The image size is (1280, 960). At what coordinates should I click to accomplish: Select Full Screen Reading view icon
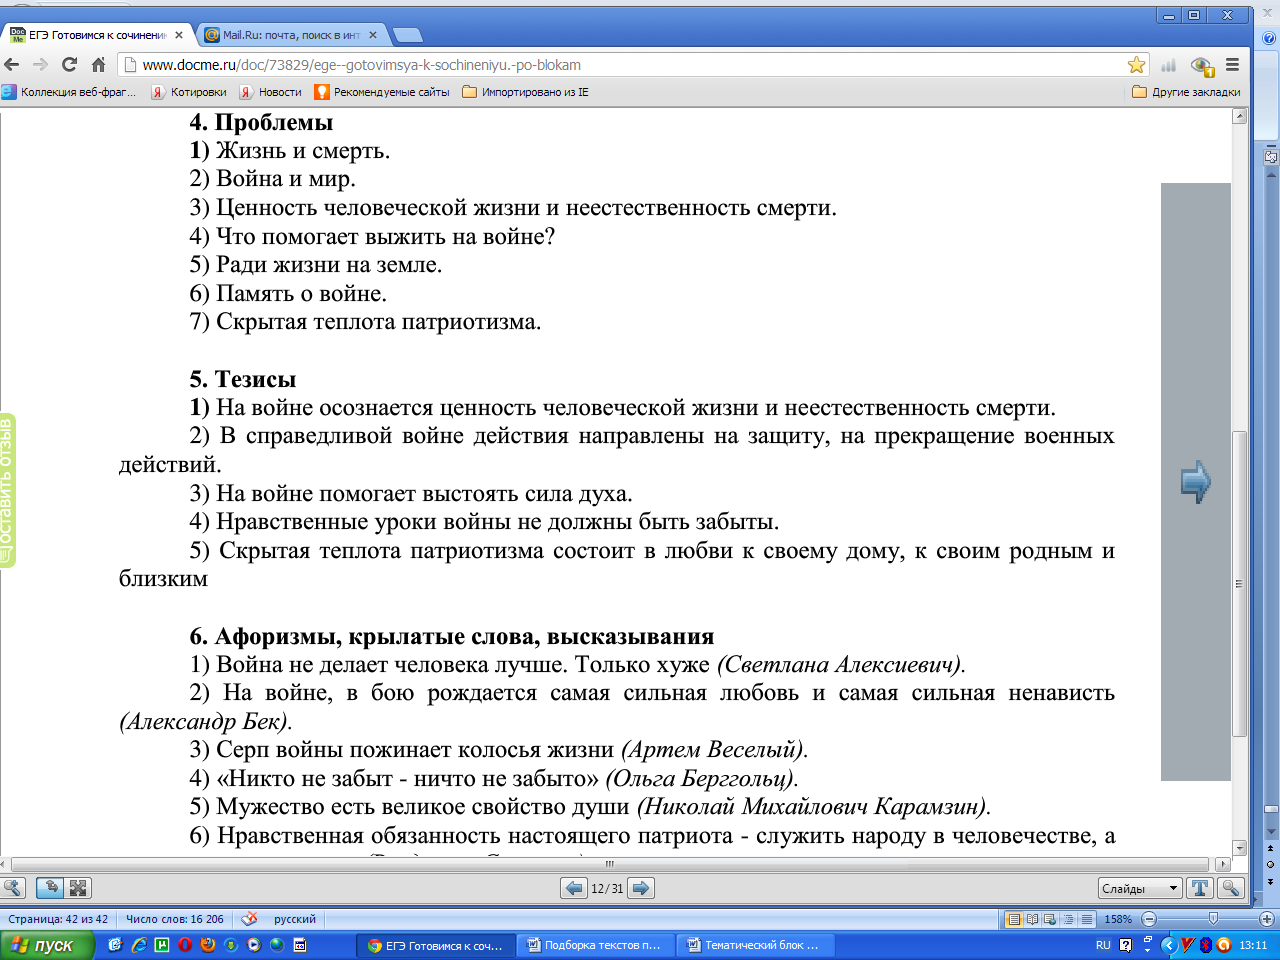1033,919
